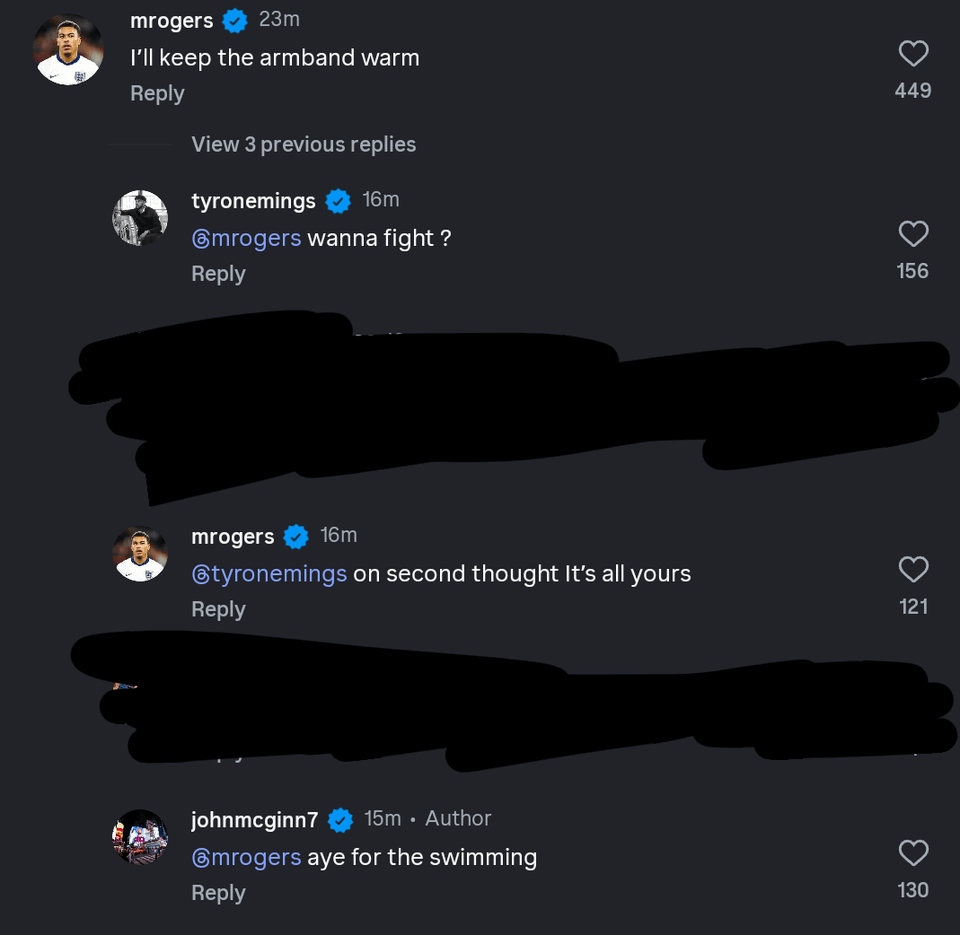Screen dimensions: 960x935
Task: Click the johnmcginn7 username
Action: tap(254, 820)
